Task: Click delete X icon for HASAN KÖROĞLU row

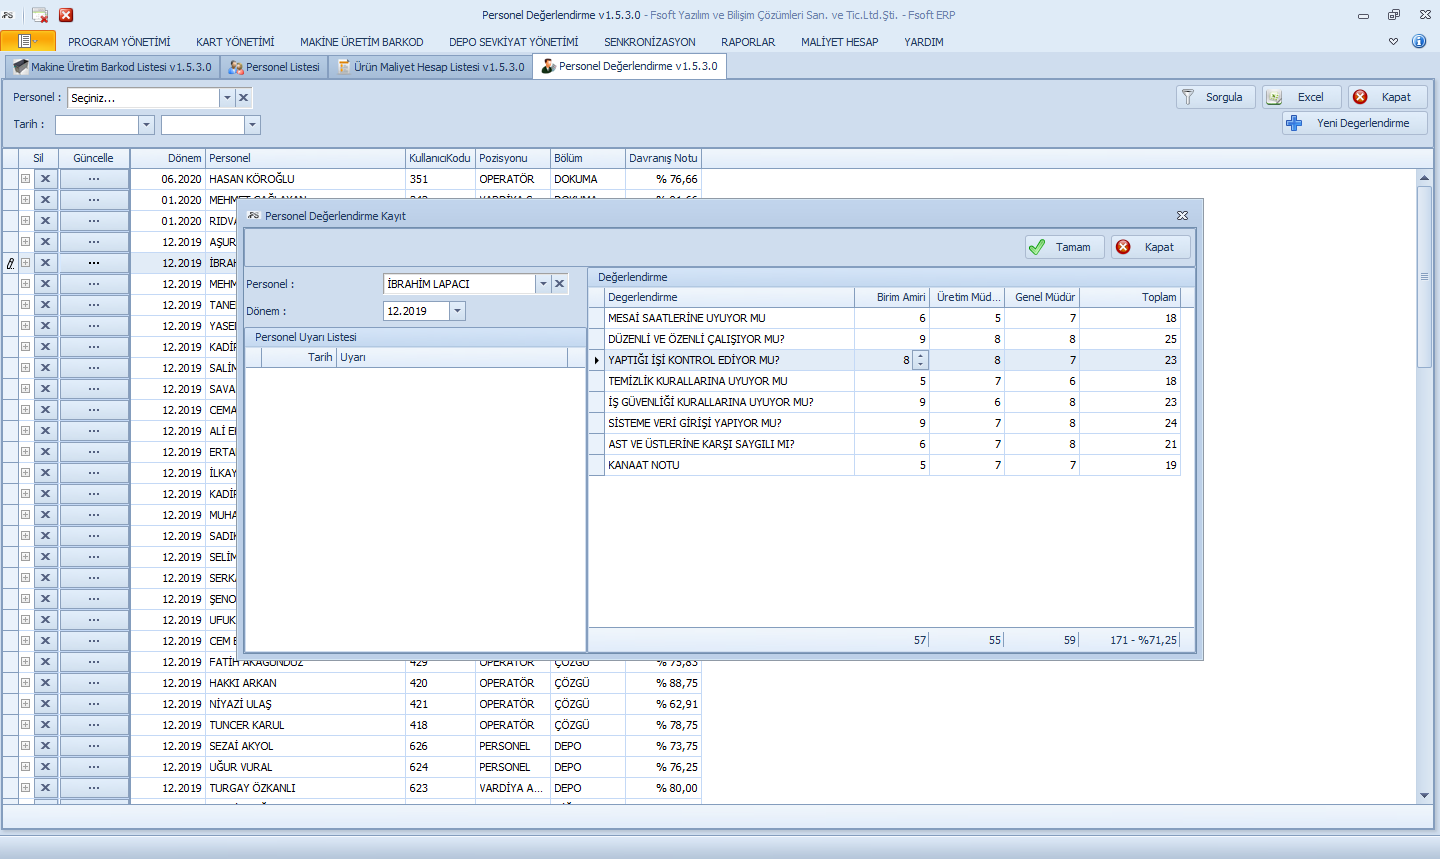Action: click(x=45, y=179)
